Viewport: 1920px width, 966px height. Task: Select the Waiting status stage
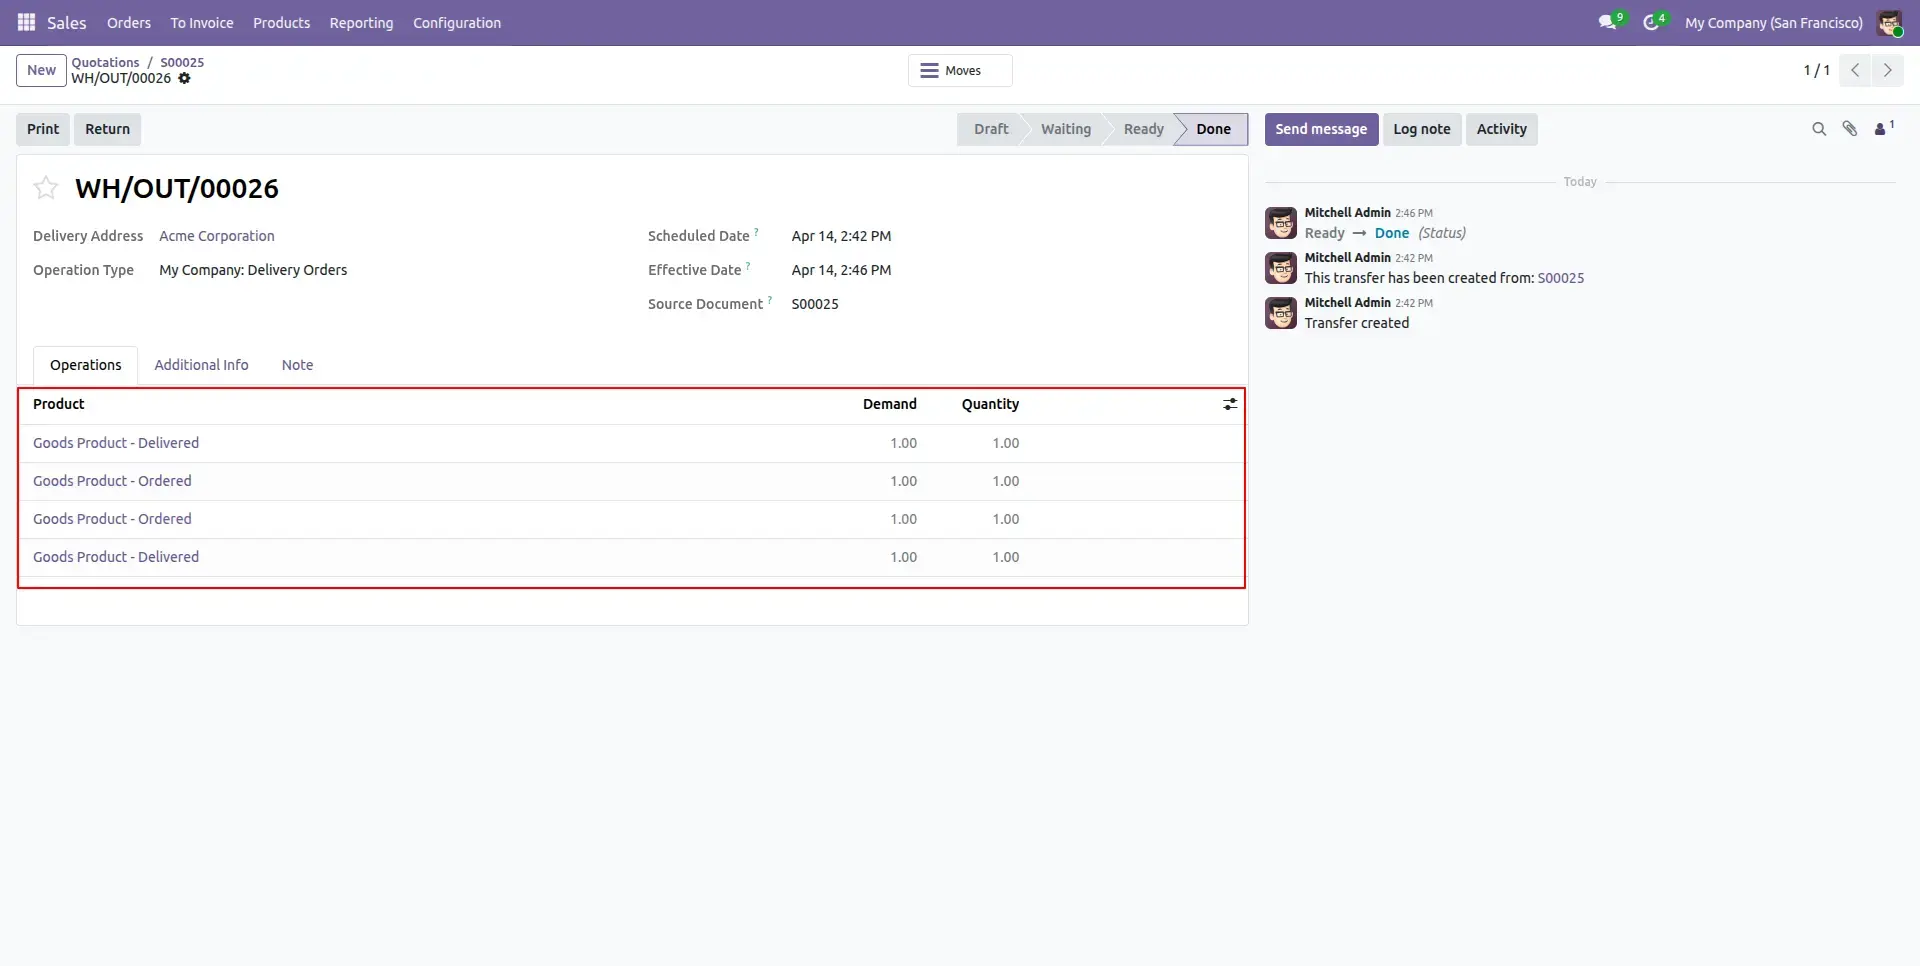(x=1066, y=129)
